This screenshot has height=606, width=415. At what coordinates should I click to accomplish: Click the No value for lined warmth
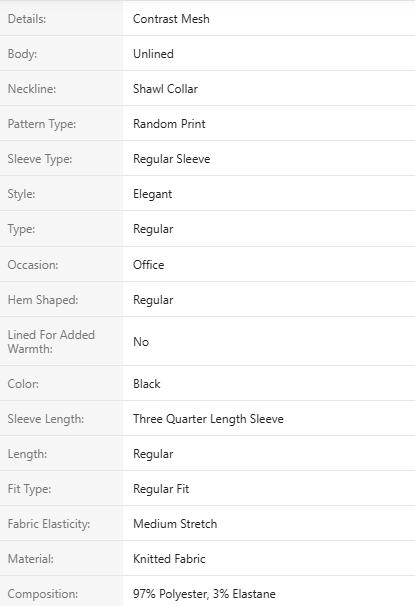(141, 342)
